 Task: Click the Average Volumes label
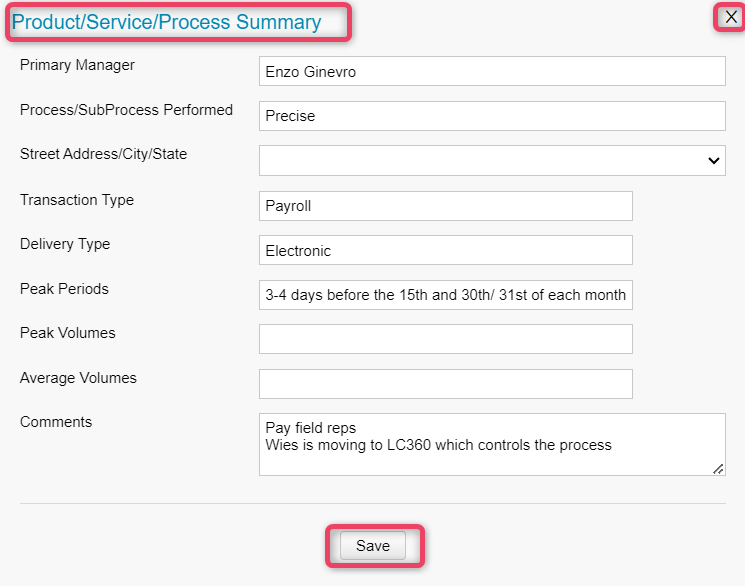point(78,378)
